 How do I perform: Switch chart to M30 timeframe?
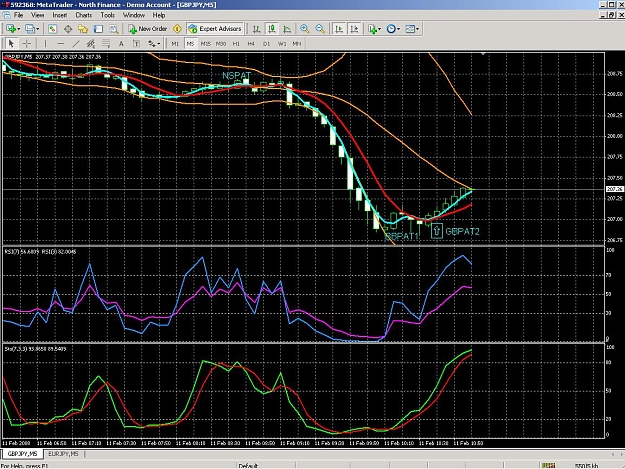pyautogui.click(x=221, y=43)
